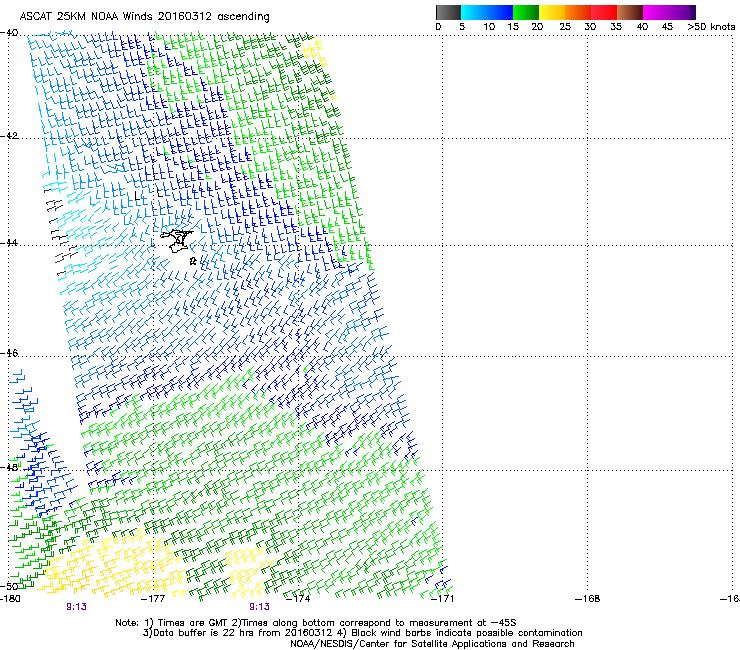
Task: Click the -180 longitude axis label
Action: point(10,599)
